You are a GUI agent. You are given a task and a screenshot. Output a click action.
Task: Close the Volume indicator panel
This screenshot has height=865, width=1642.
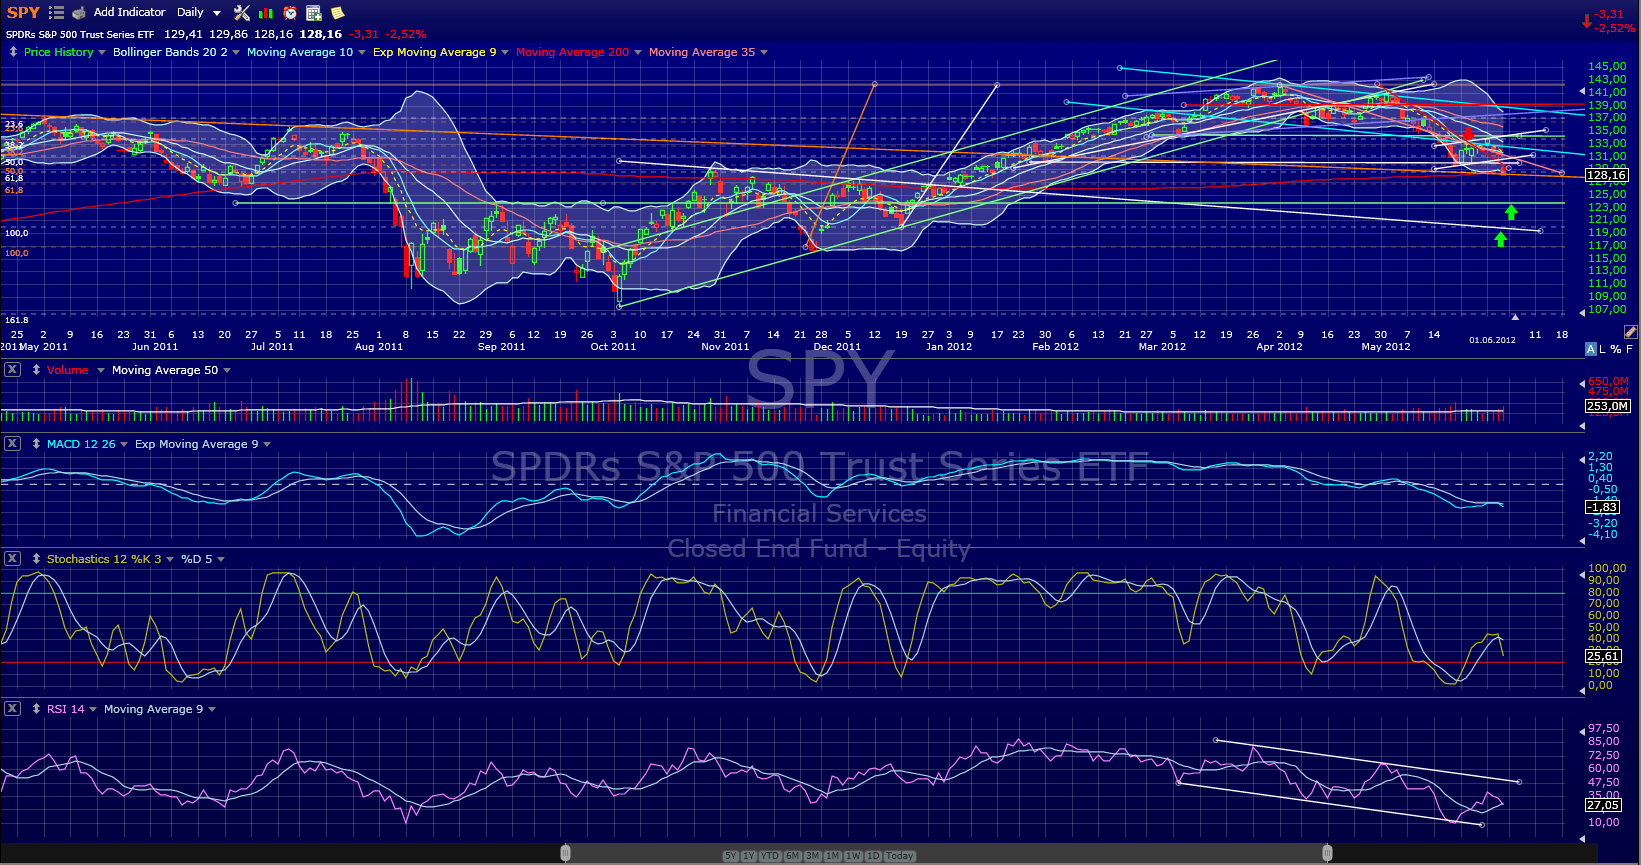(x=12, y=370)
